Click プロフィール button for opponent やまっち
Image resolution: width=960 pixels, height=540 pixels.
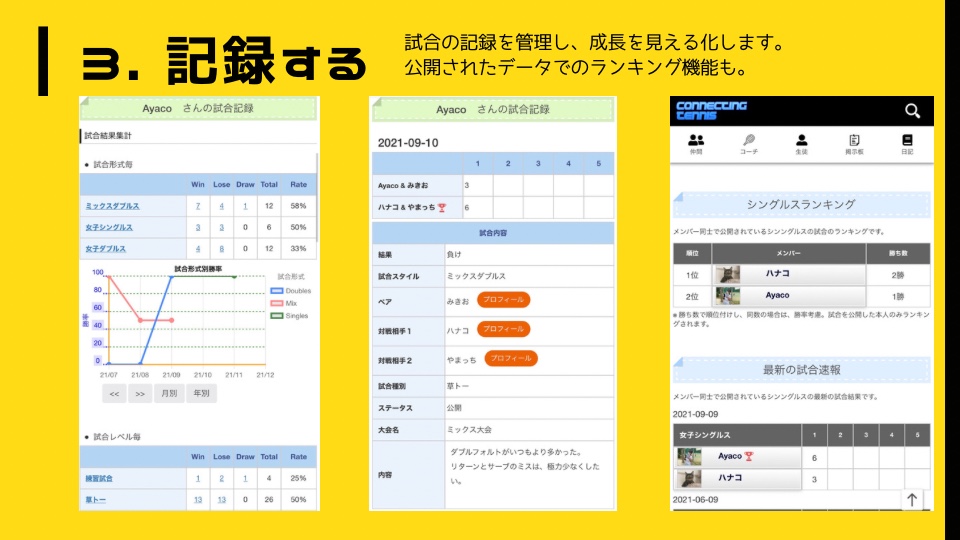[510, 358]
